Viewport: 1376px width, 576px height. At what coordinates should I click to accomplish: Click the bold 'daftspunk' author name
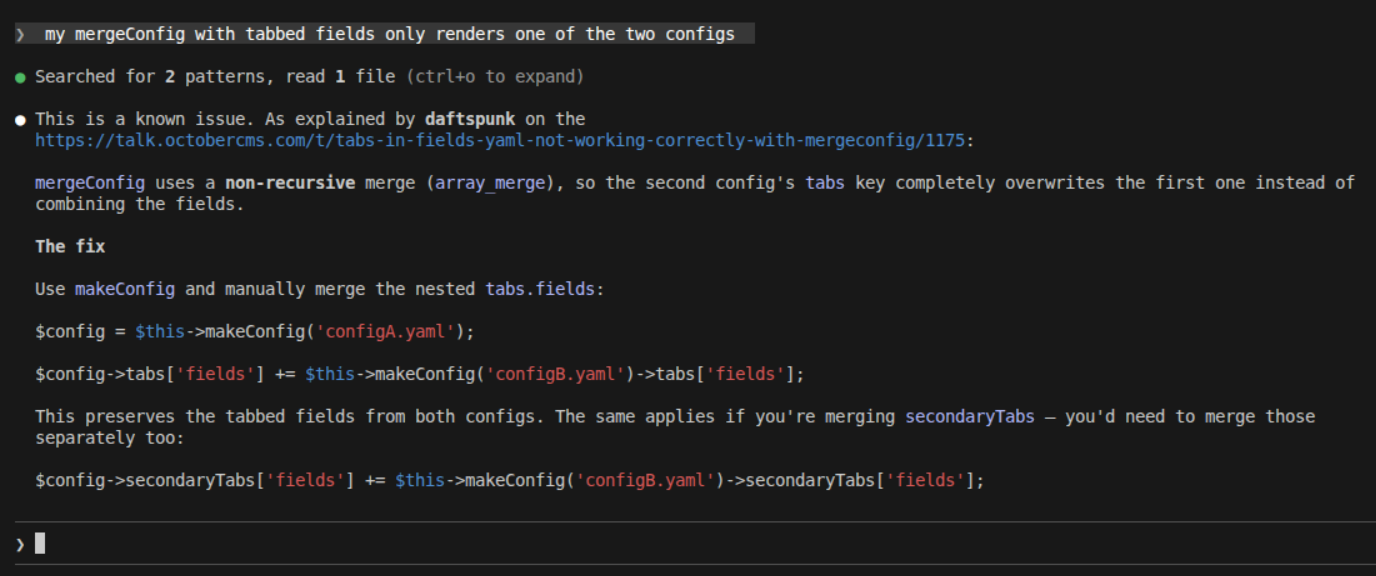point(470,119)
